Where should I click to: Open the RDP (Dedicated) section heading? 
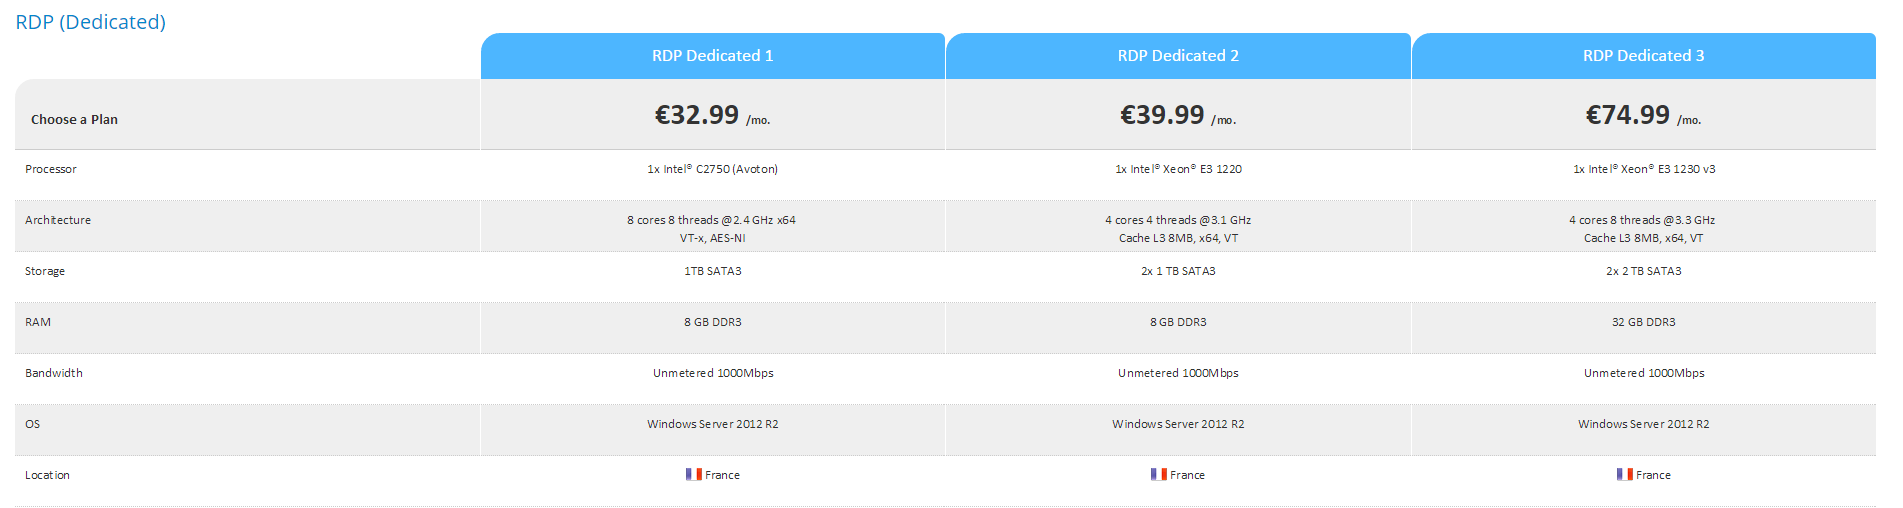(90, 22)
